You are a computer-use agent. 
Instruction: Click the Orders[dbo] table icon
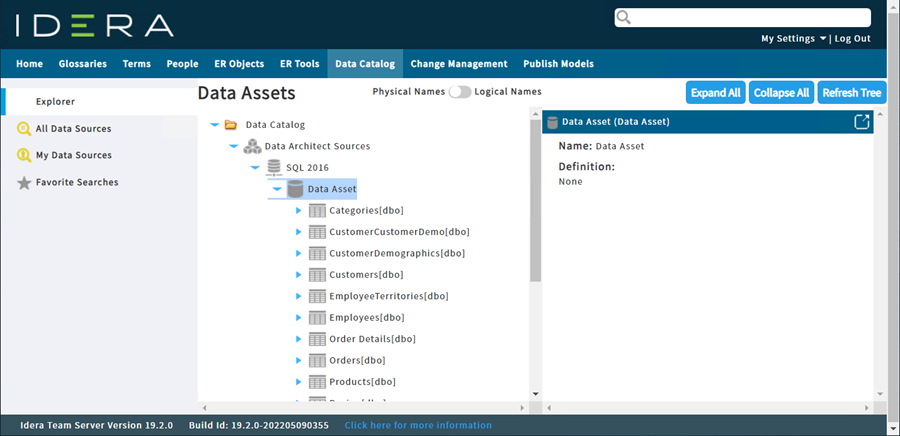pos(317,360)
